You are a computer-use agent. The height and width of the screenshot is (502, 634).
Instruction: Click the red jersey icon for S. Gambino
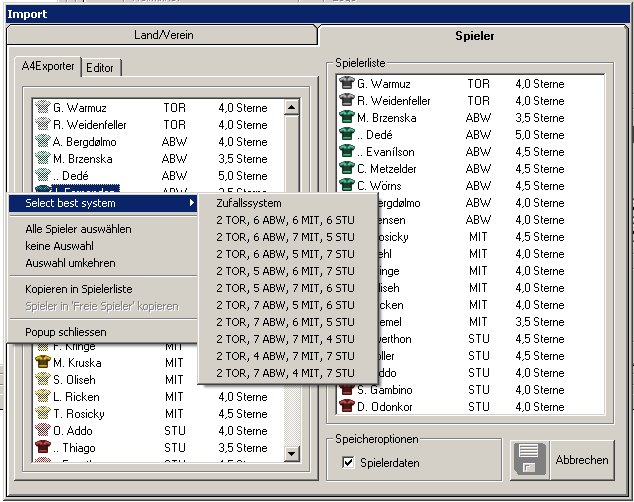click(347, 390)
